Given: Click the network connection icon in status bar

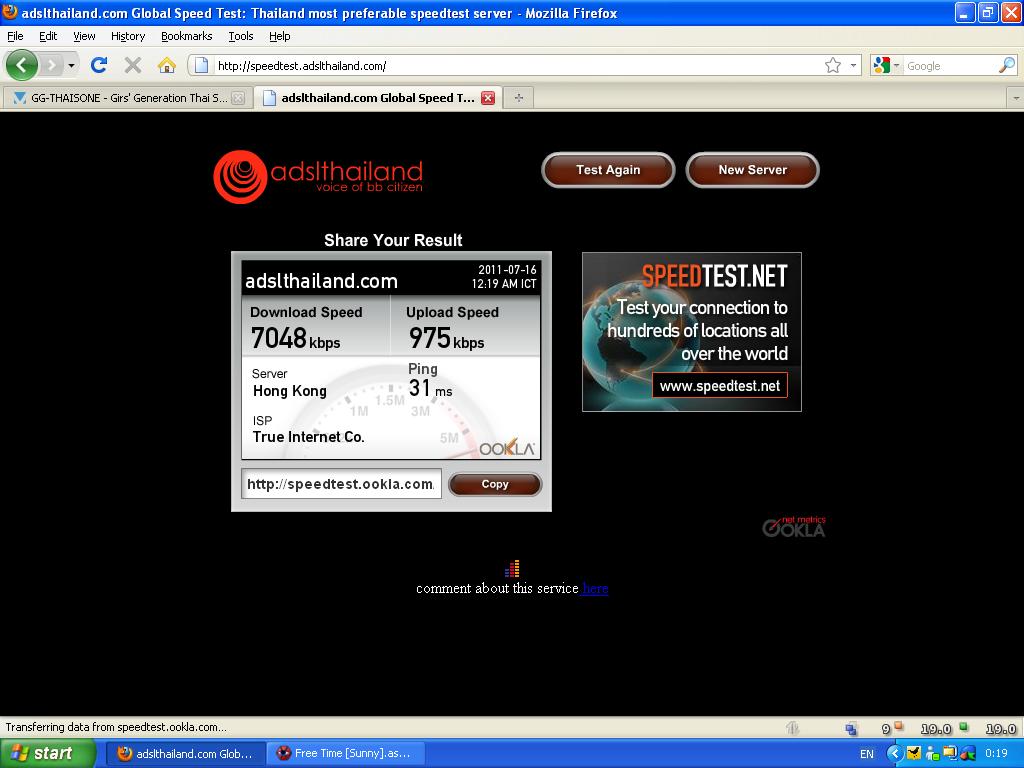Looking at the screenshot, I should pos(851,728).
